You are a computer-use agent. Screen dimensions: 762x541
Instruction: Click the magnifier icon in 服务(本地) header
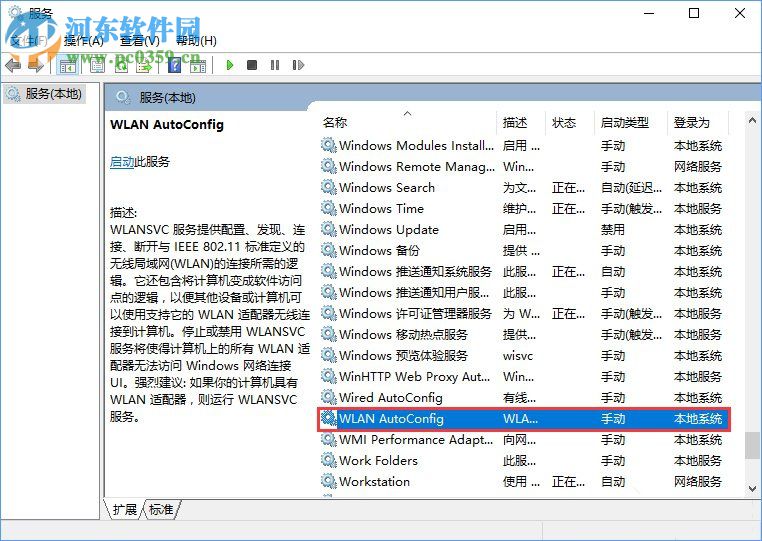tap(123, 97)
